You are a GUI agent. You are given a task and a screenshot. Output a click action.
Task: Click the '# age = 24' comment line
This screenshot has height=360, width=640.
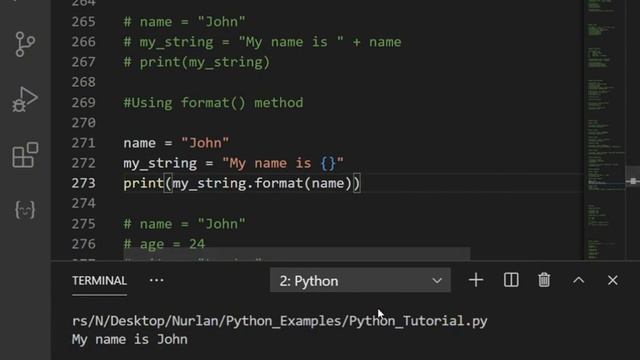click(164, 244)
